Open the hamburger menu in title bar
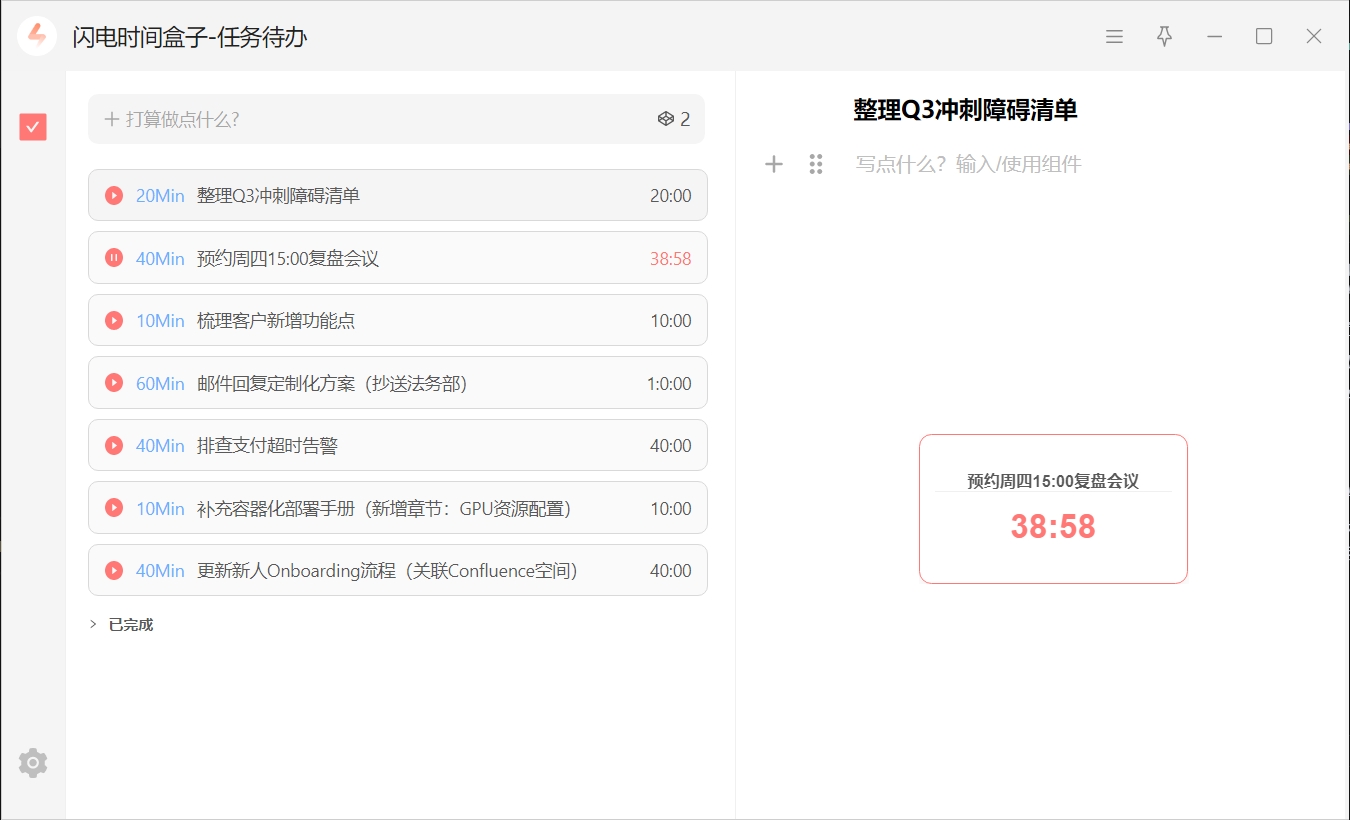1350x820 pixels. point(1114,37)
